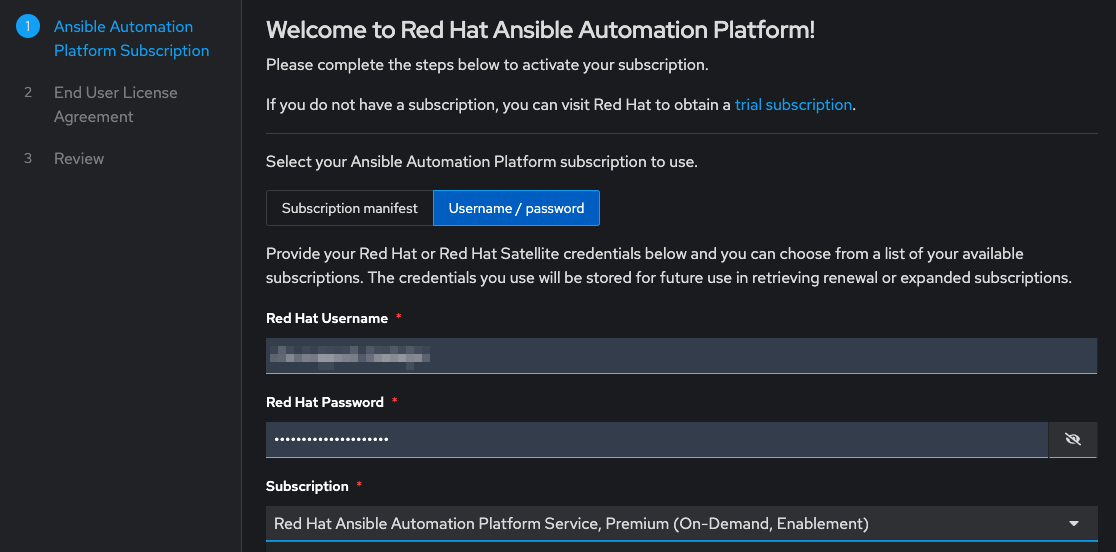
Task: Go to End User License Agreement step
Action: (115, 105)
